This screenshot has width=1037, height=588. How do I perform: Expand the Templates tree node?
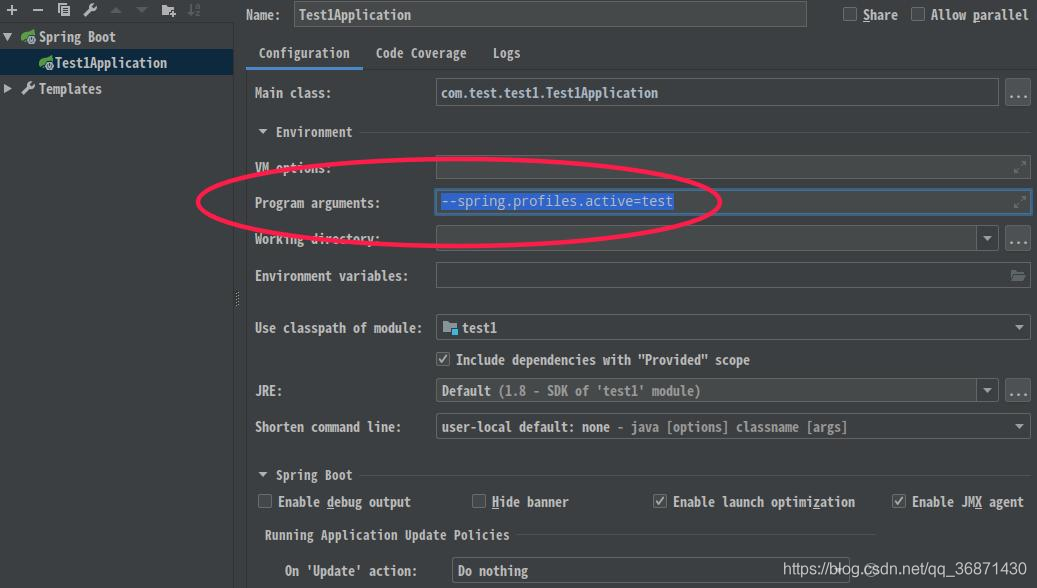click(8, 89)
